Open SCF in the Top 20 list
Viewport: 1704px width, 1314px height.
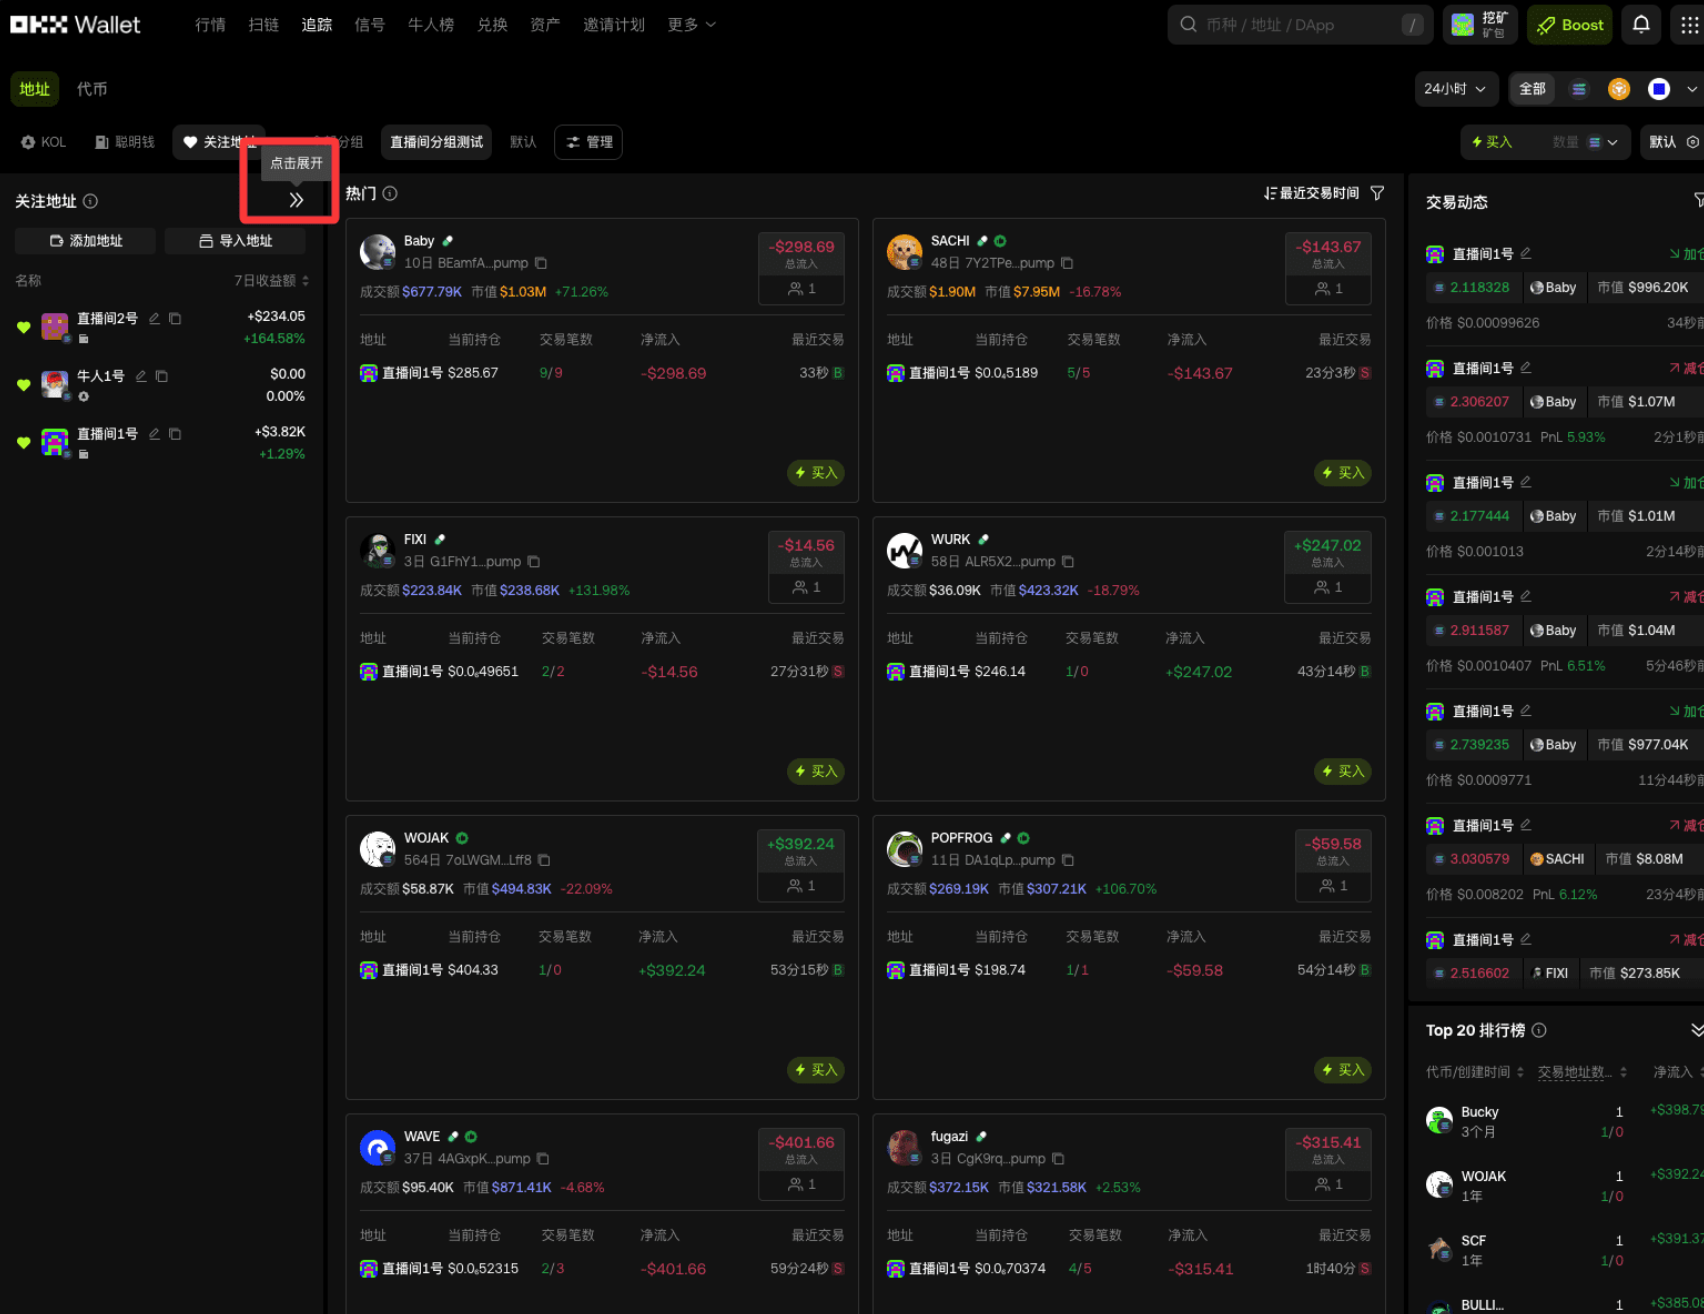pyautogui.click(x=1473, y=1241)
